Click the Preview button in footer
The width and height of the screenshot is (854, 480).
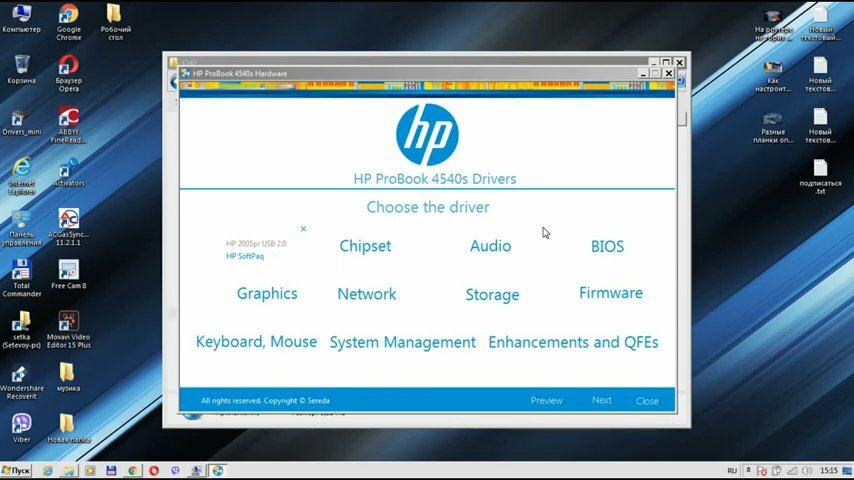tap(546, 400)
